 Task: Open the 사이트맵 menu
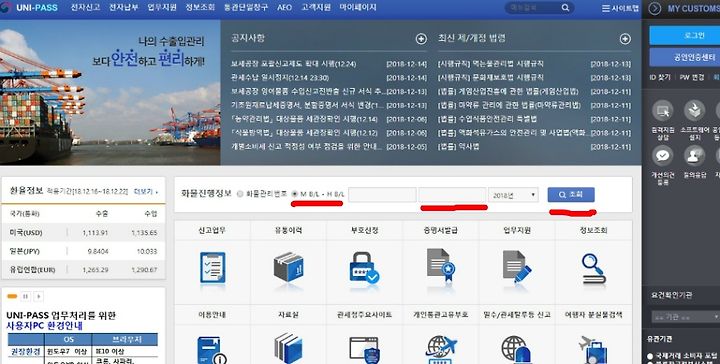(620, 8)
